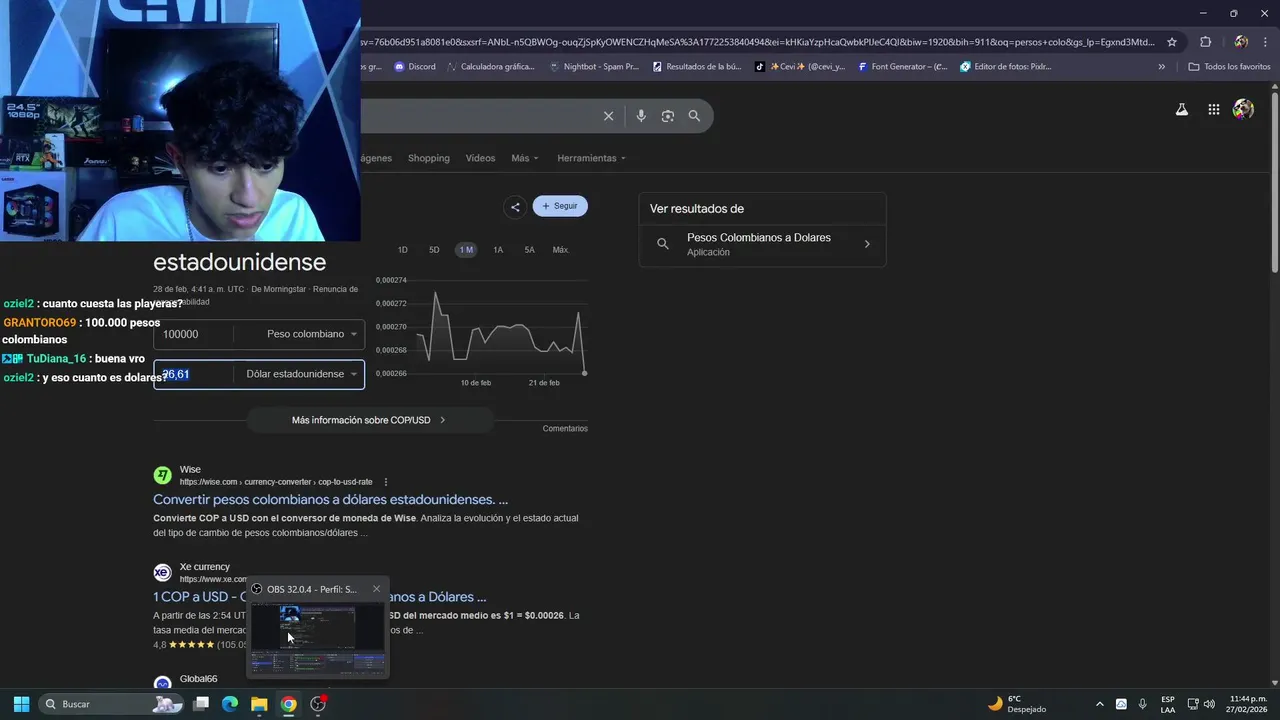Open the Todos los favoritos folder

coord(1229,67)
